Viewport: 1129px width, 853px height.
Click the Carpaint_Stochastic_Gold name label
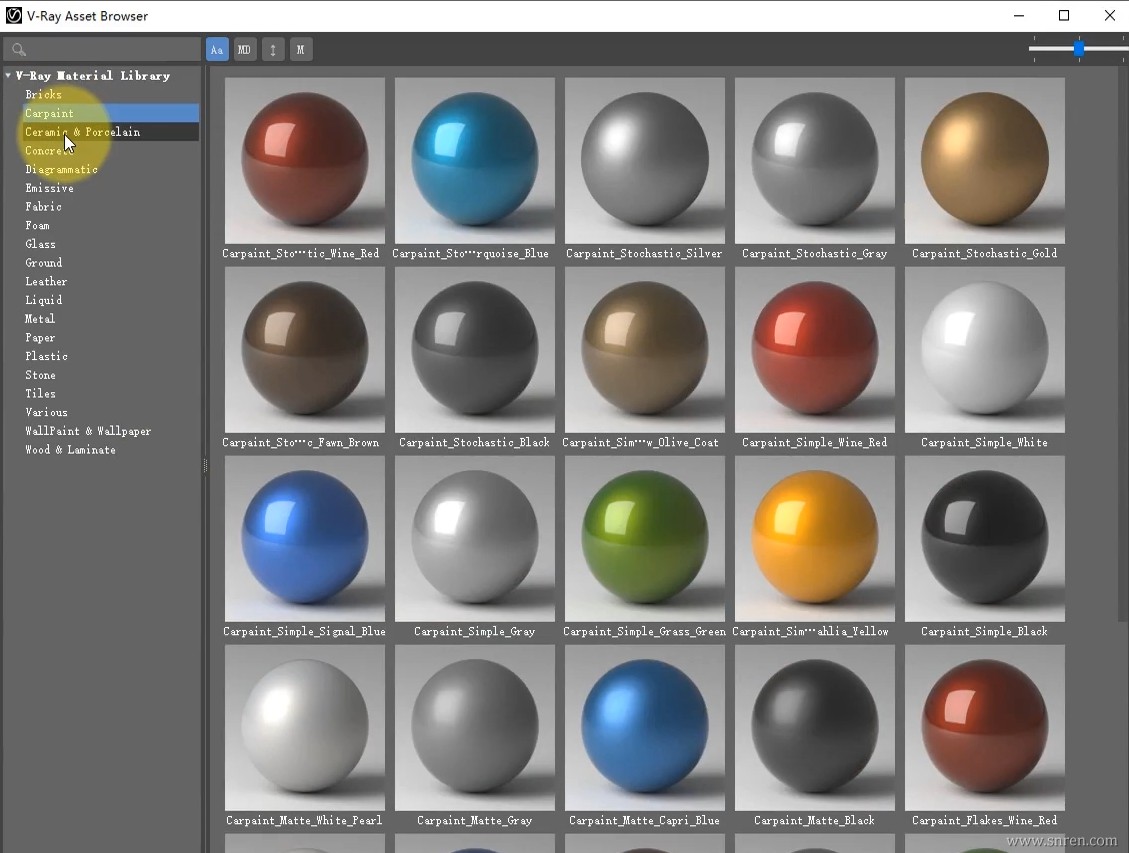[984, 253]
